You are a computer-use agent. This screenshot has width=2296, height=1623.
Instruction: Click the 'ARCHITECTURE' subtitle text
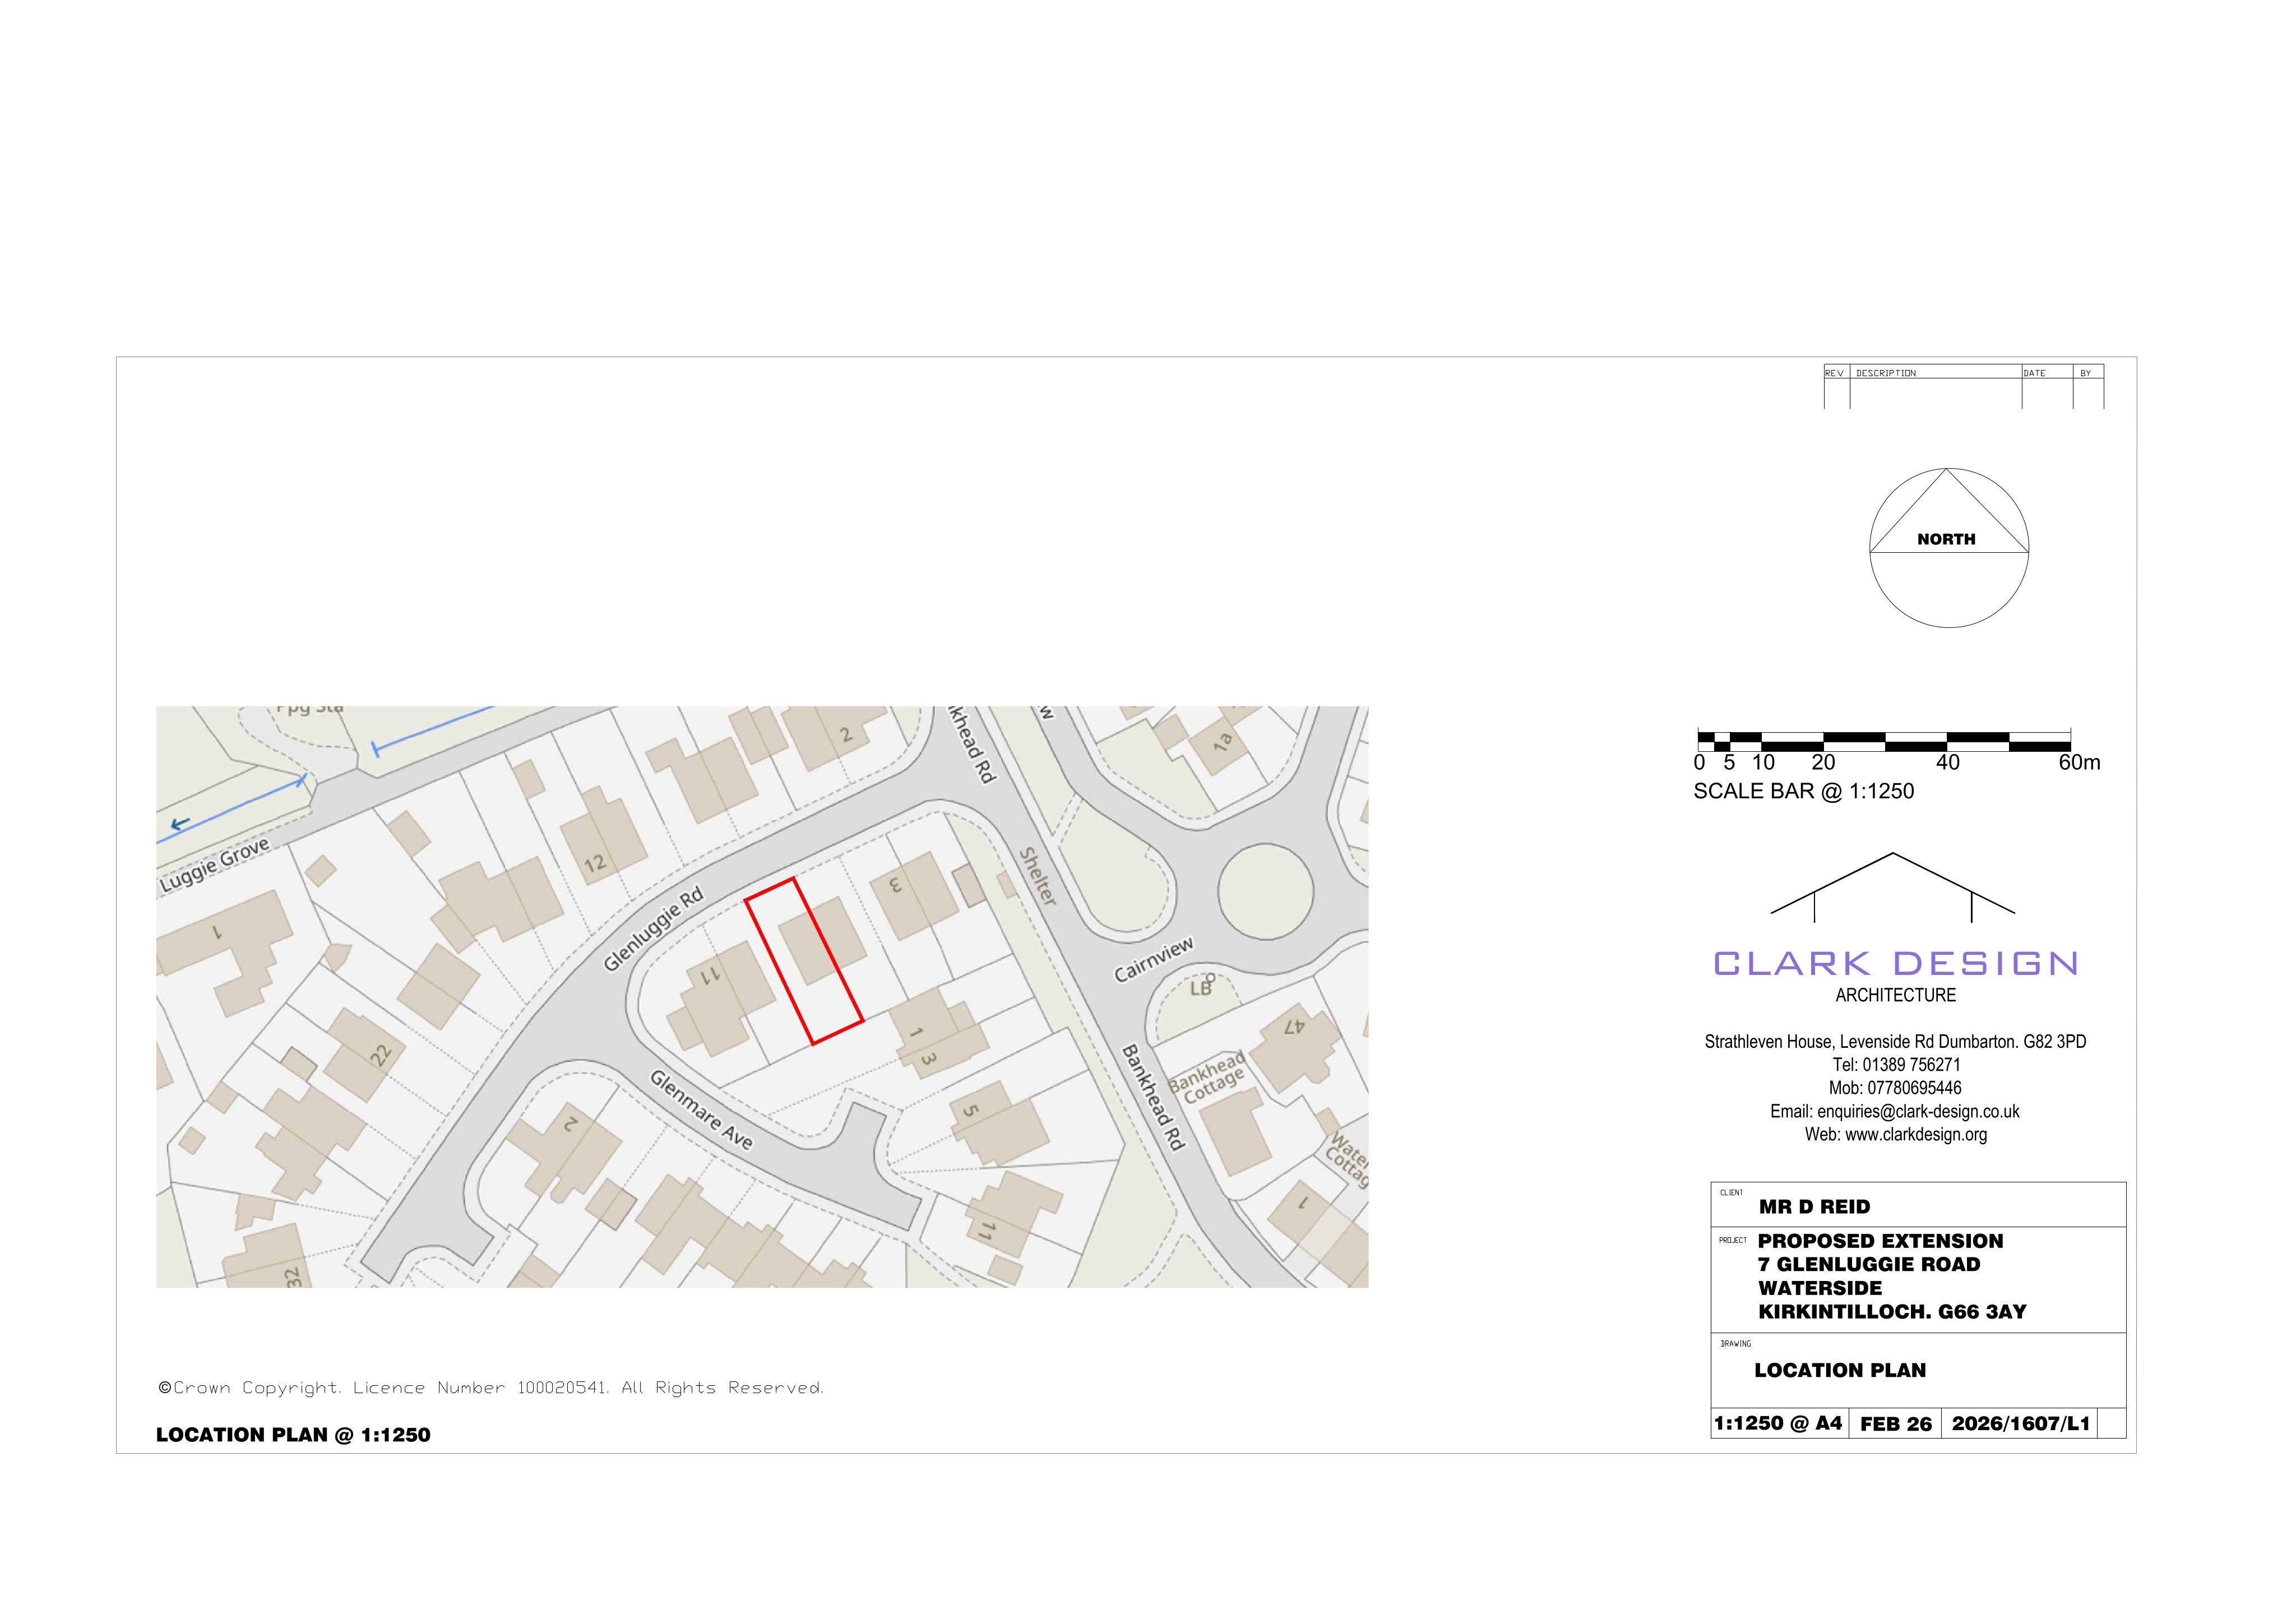[x=1895, y=995]
